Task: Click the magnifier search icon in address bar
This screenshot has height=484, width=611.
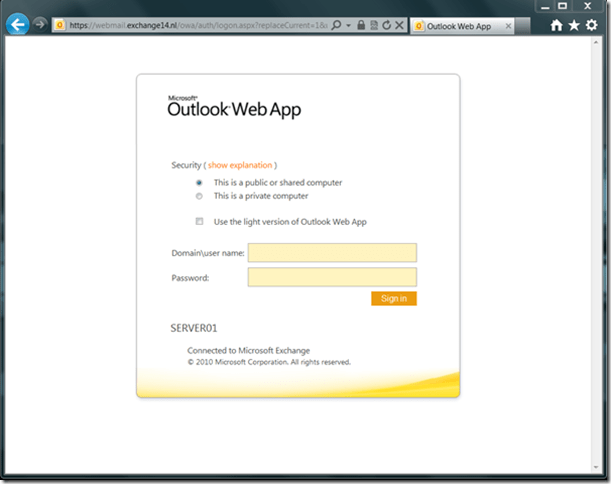Action: pos(335,24)
